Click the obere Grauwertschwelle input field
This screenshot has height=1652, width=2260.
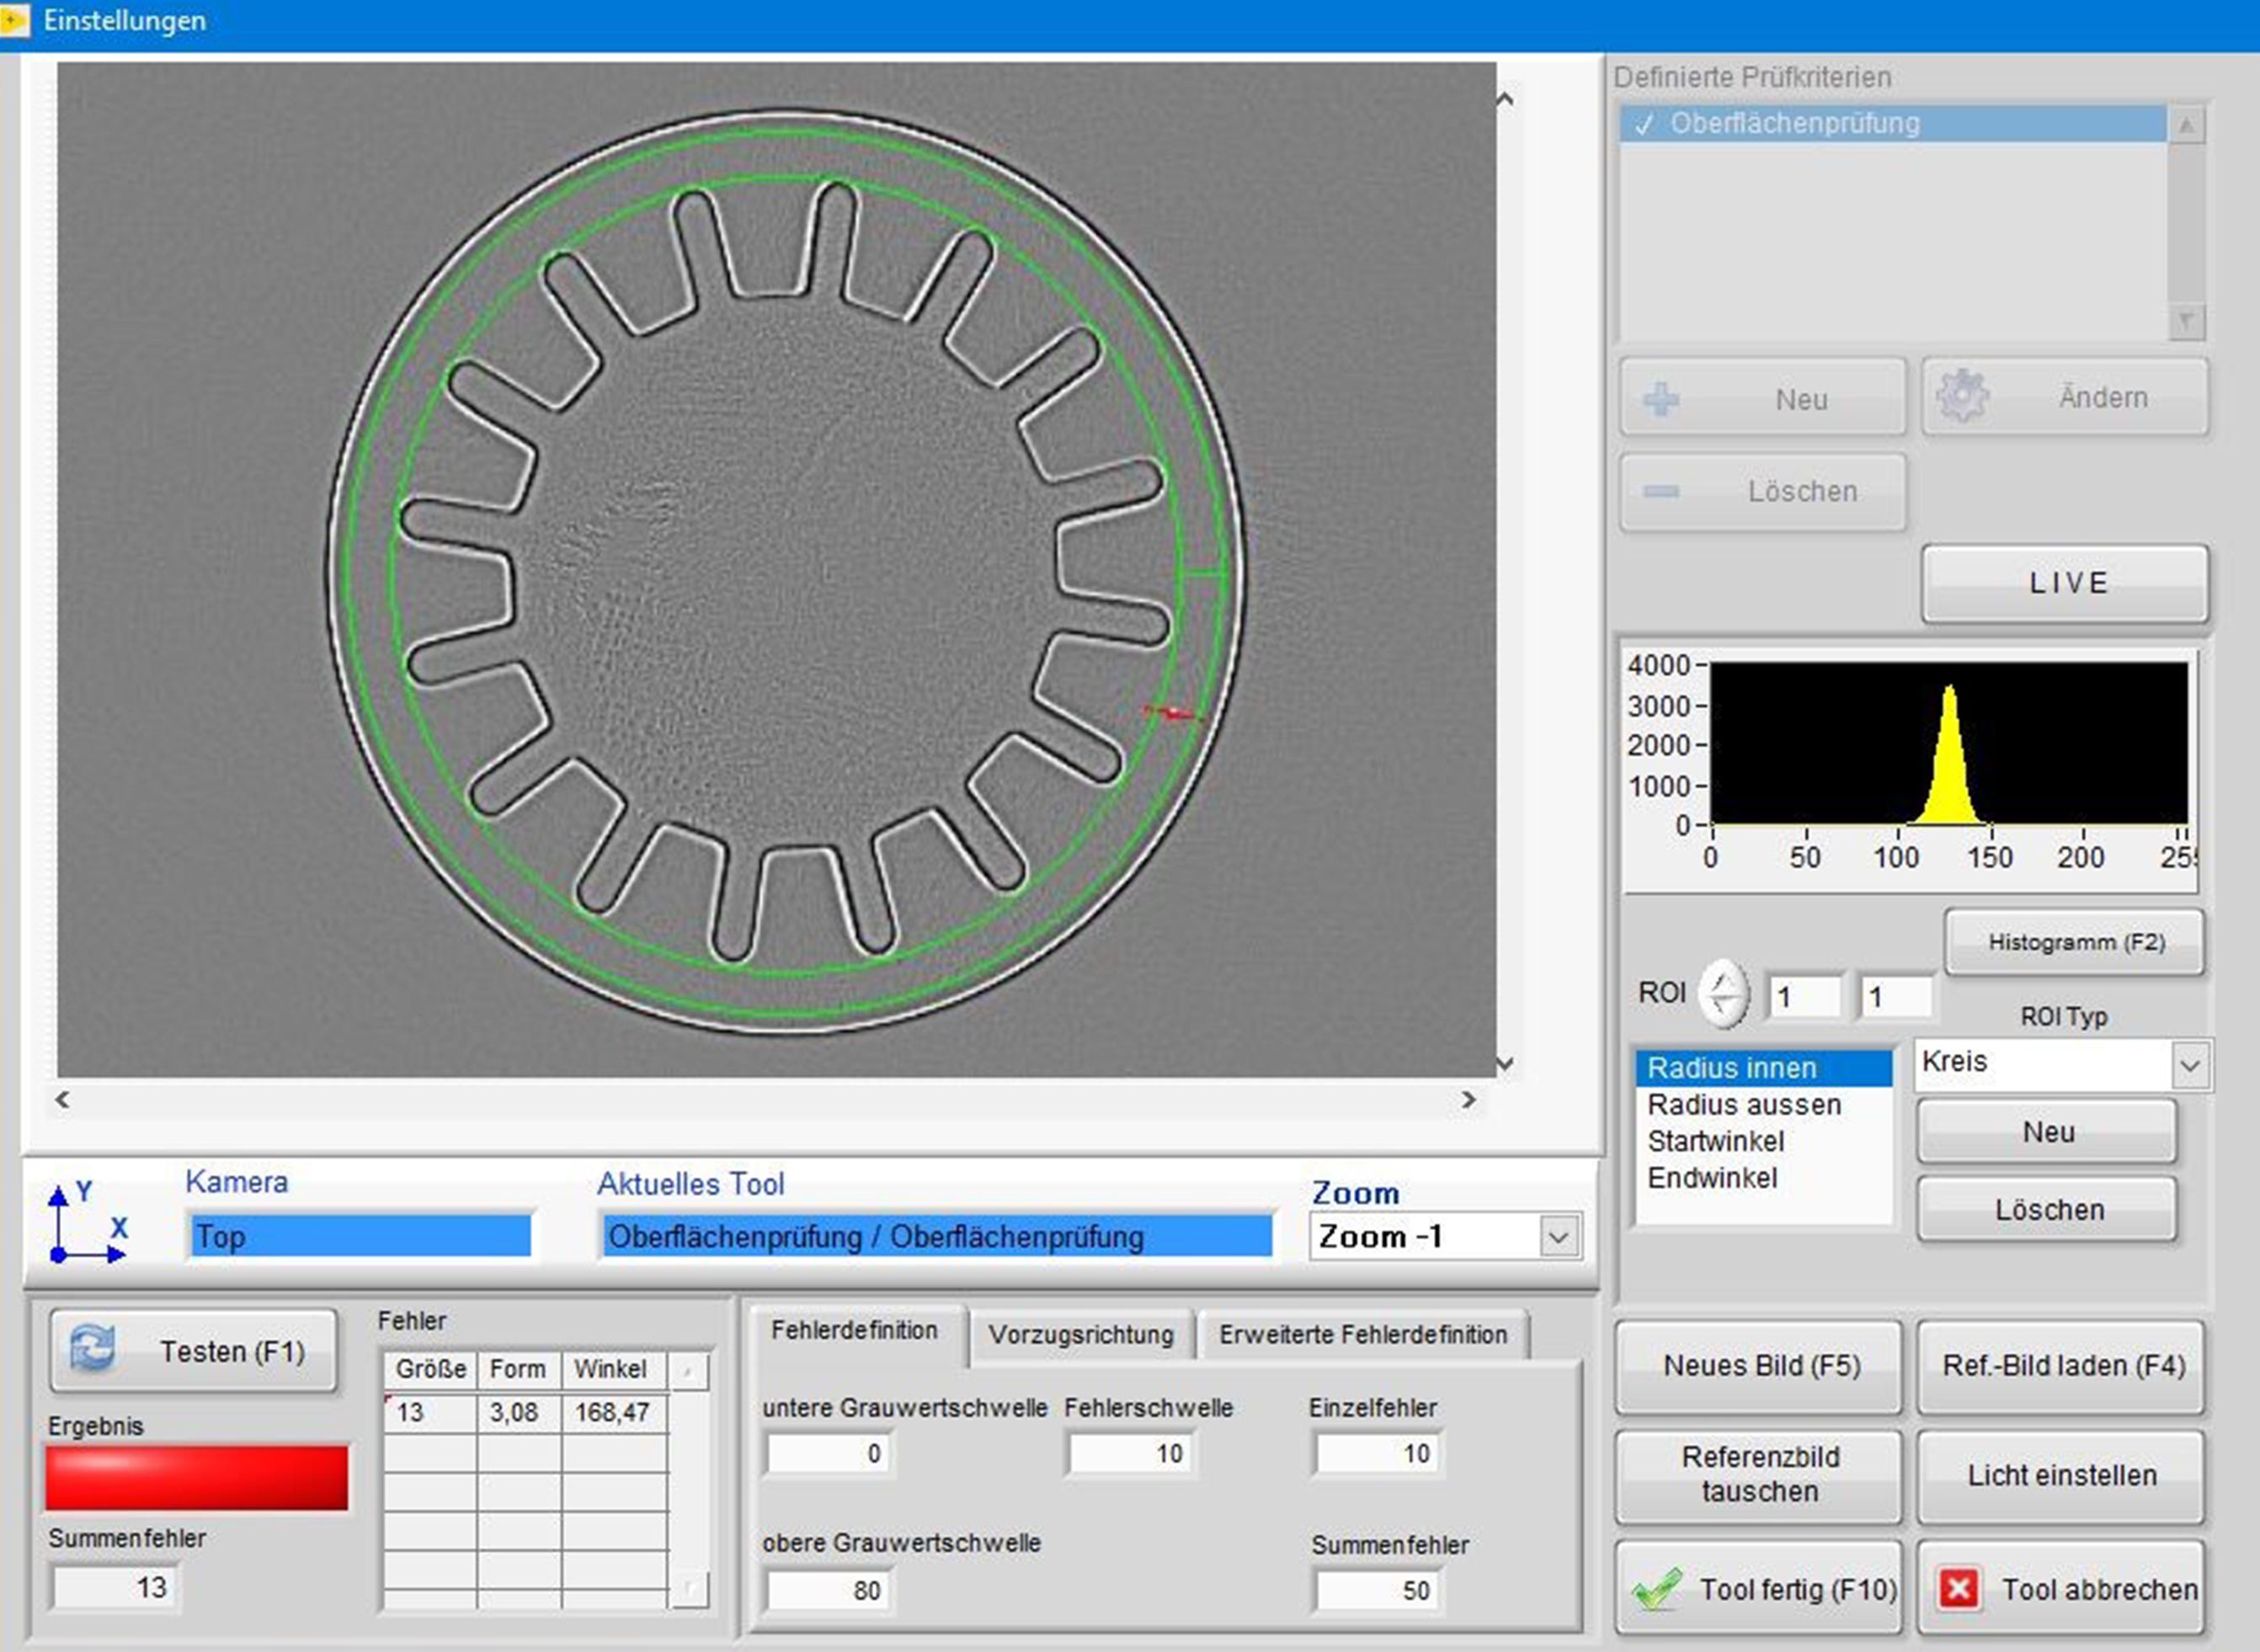pos(828,1590)
